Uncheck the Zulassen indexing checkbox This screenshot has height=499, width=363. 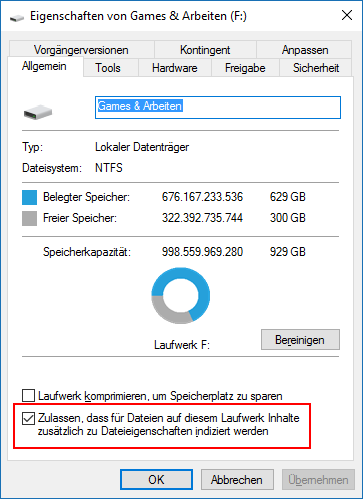click(x=28, y=418)
